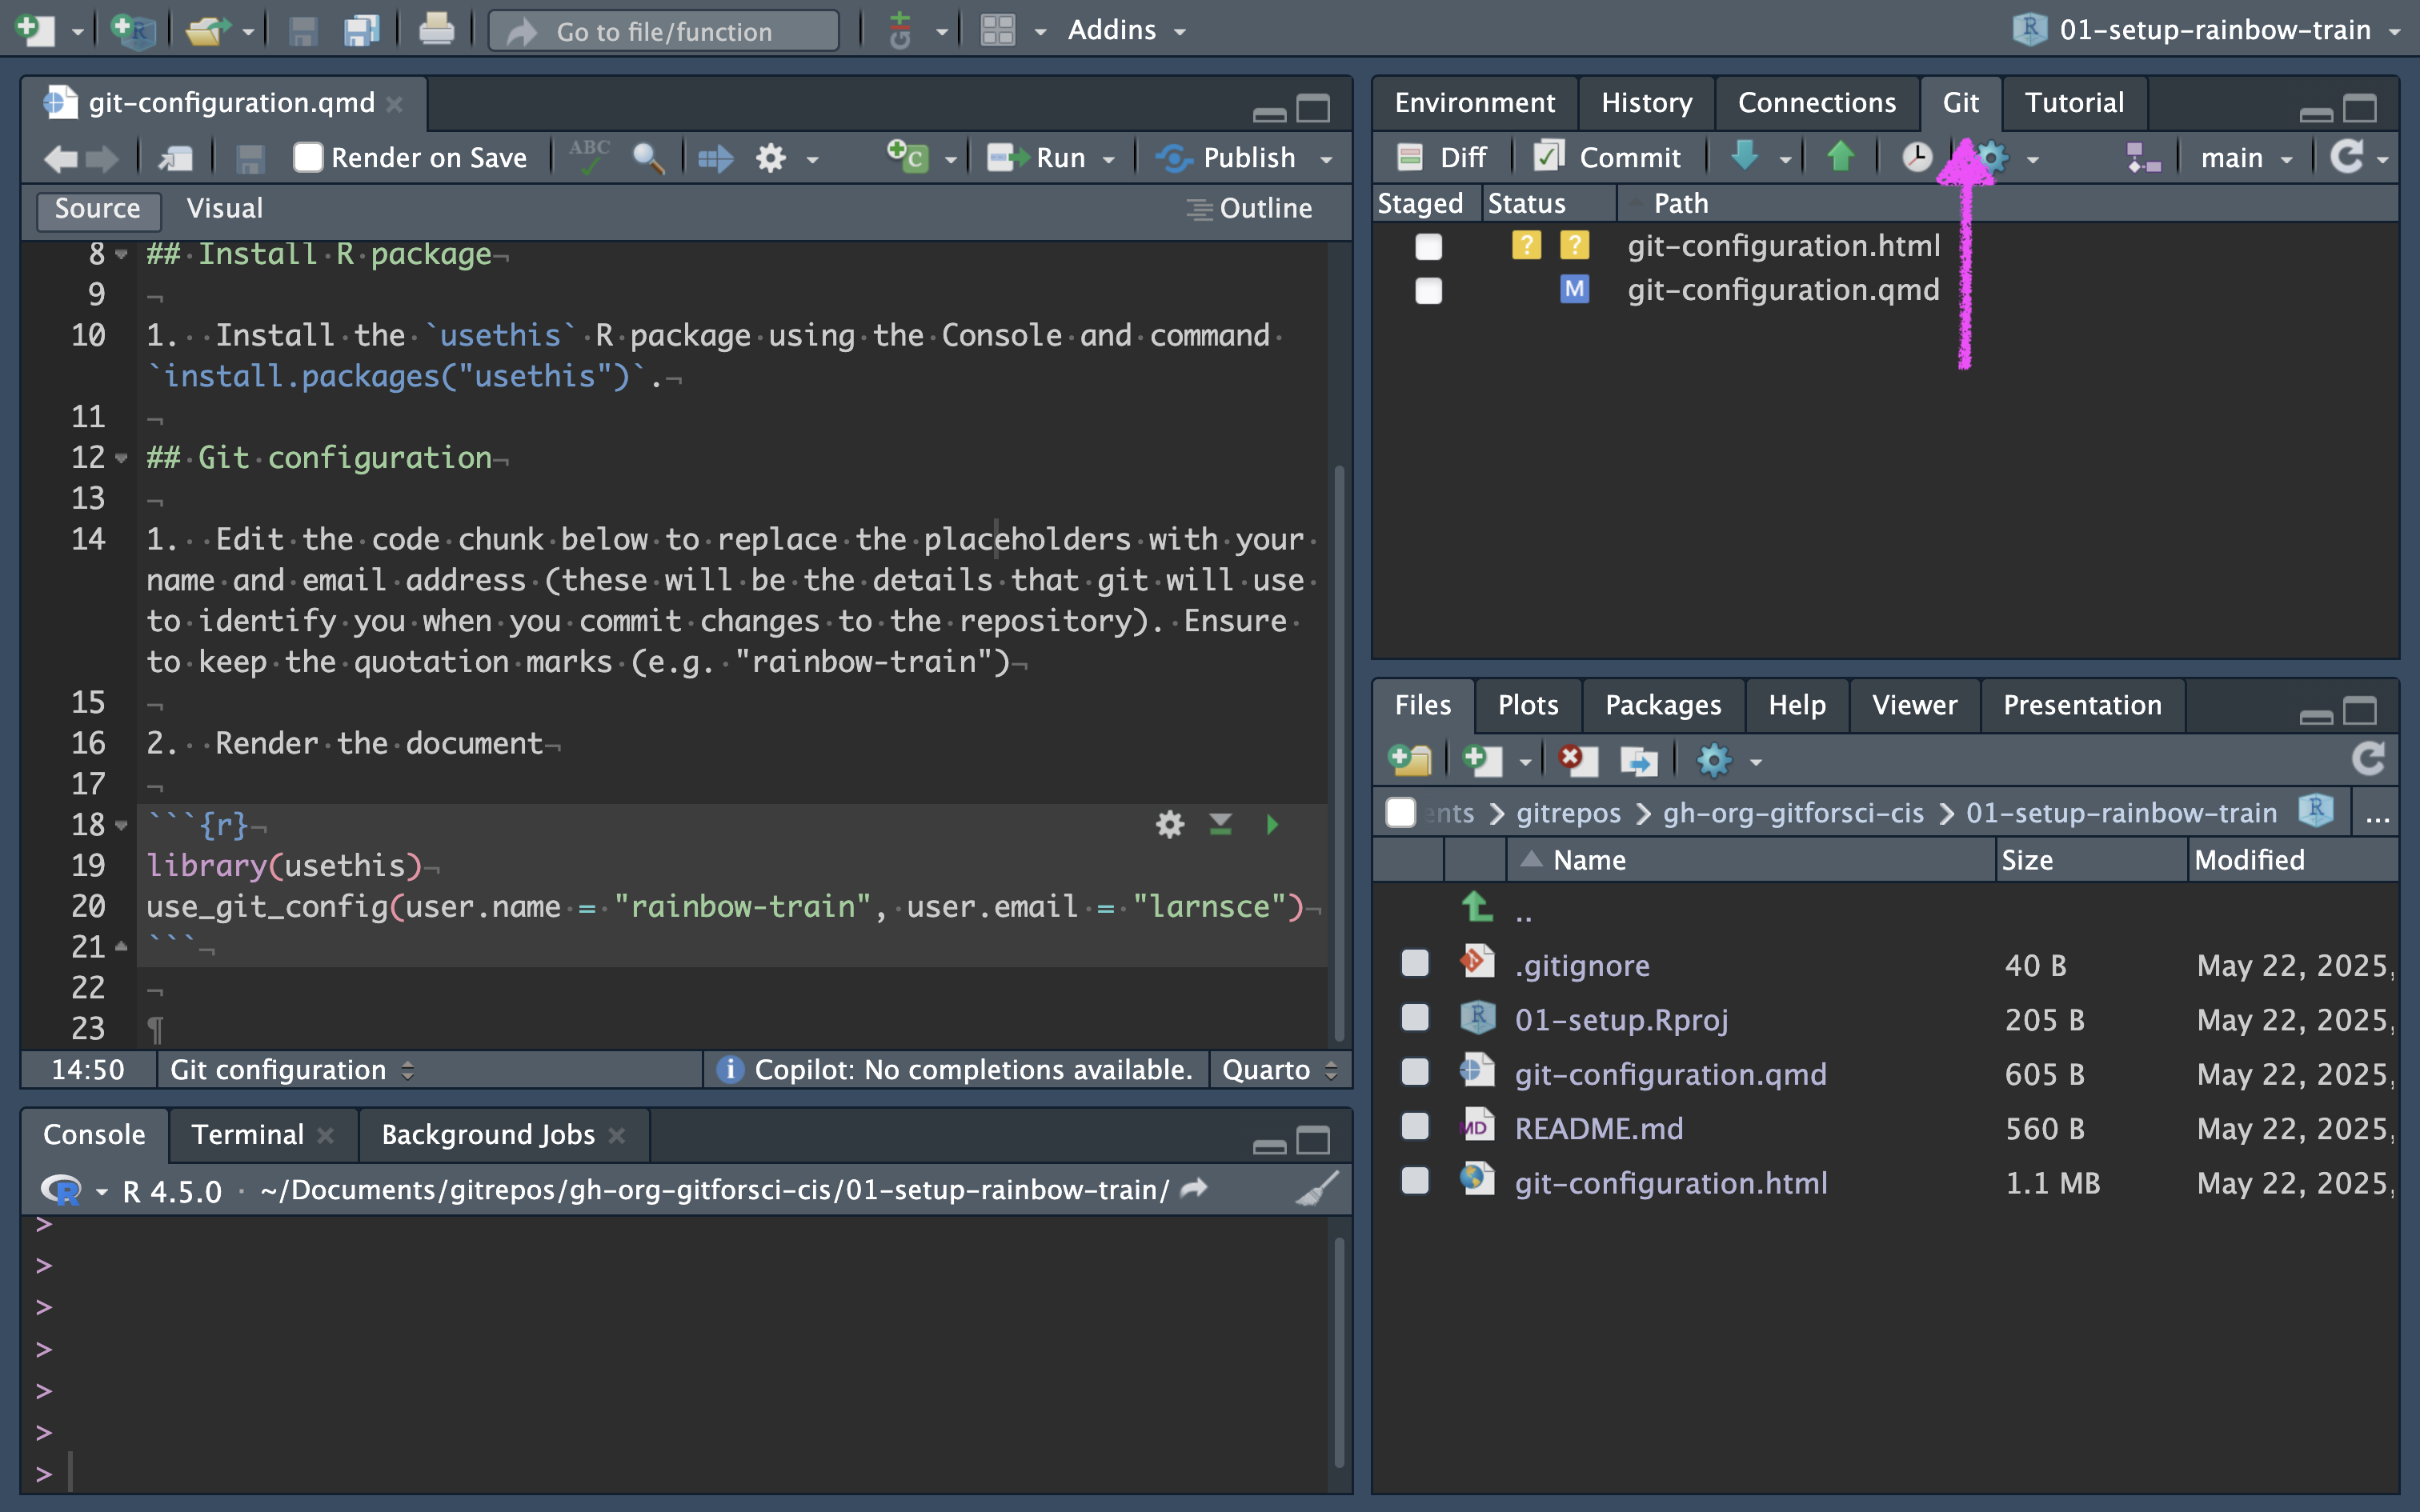
Task: Check the README.md file checkbox
Action: coord(1415,1126)
